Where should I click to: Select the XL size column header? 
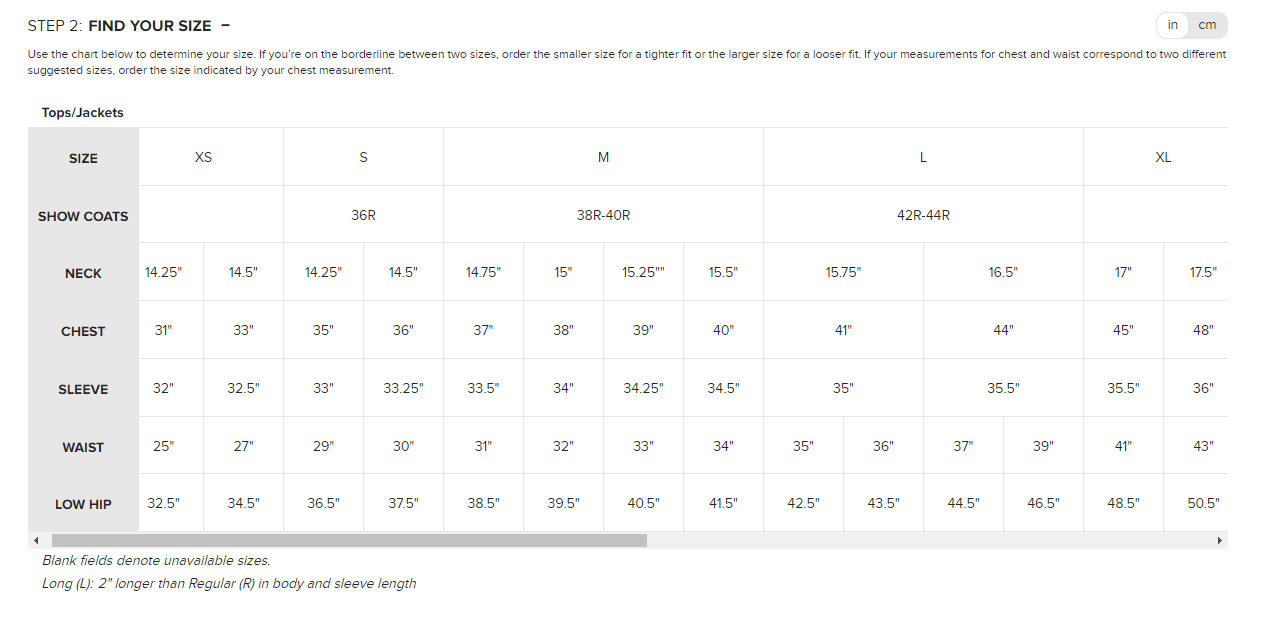click(x=1162, y=157)
